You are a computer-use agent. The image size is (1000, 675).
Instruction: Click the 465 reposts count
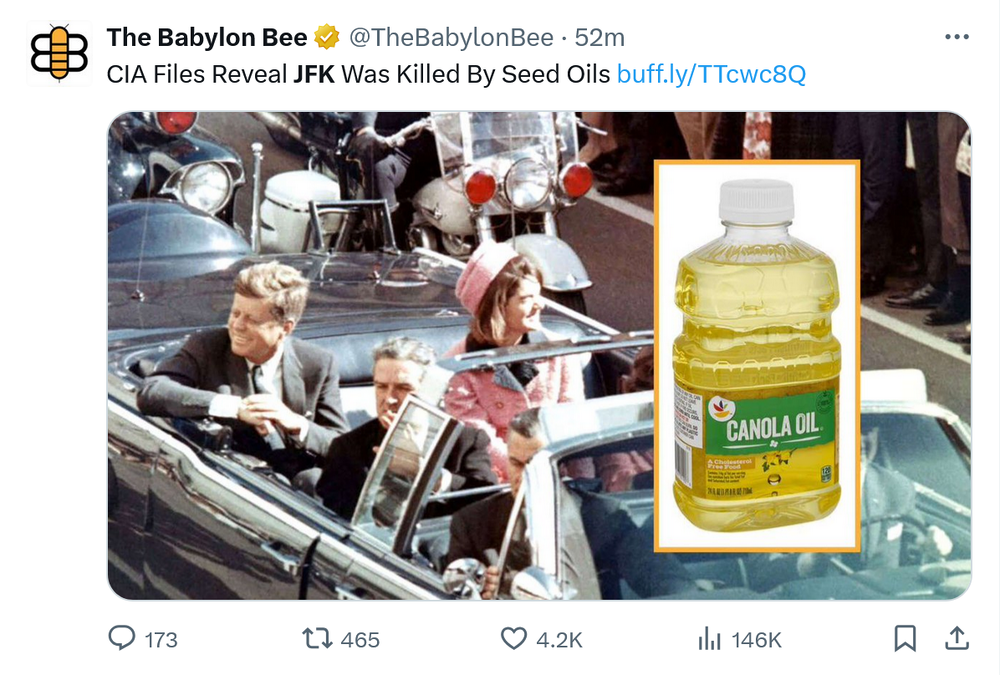coord(360,640)
